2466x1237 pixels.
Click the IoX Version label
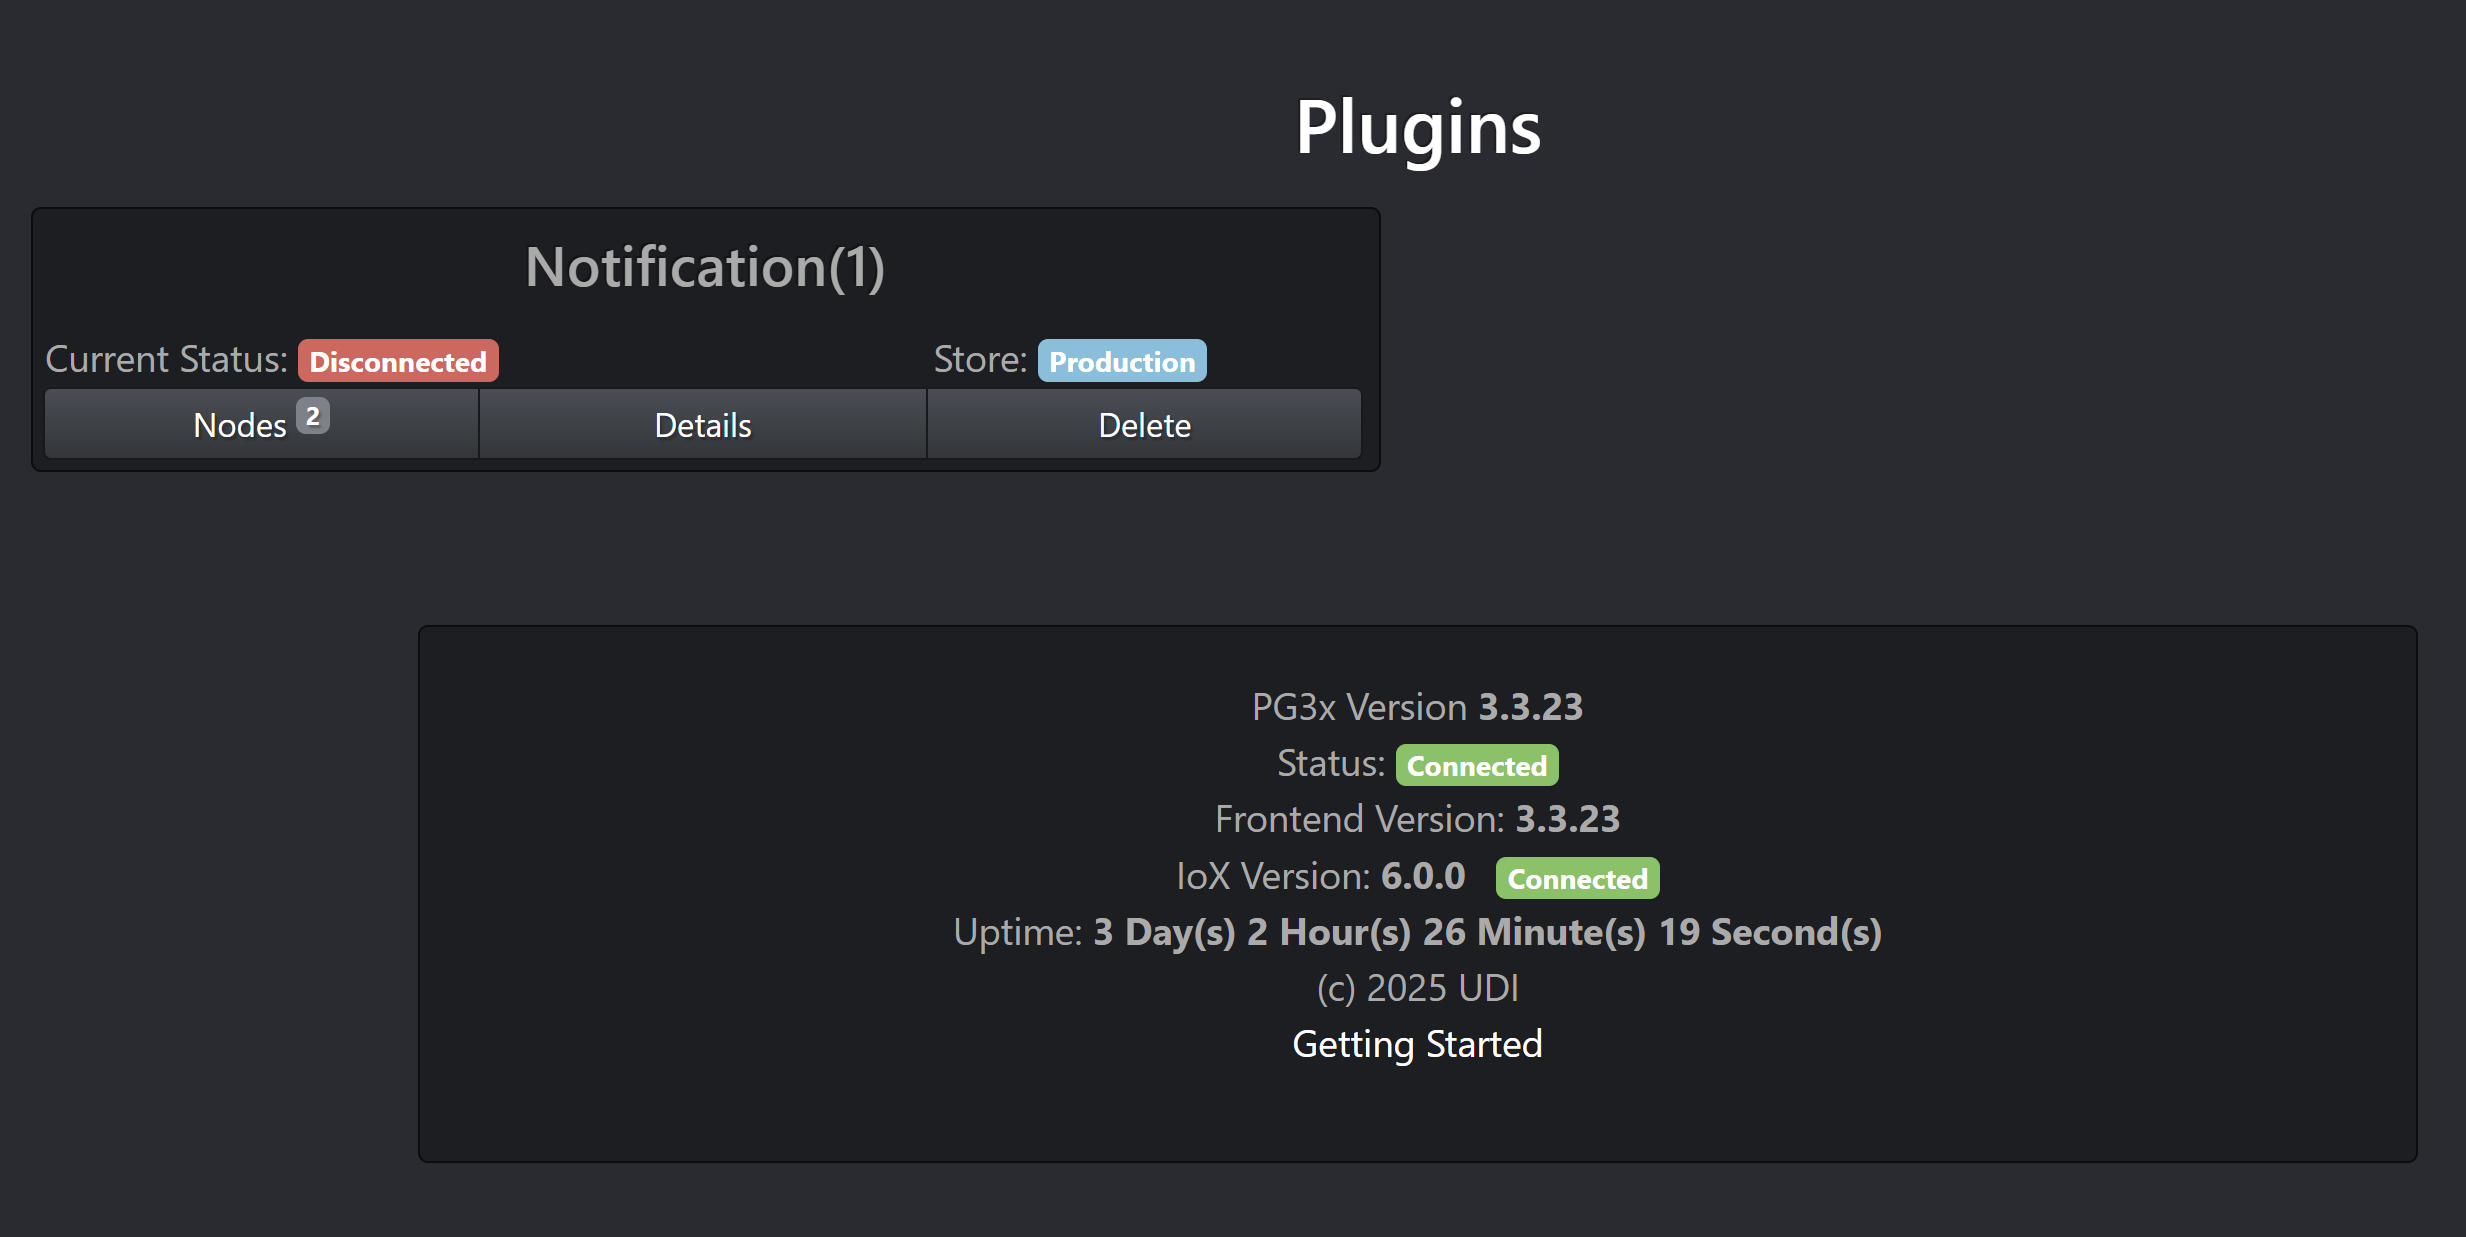coord(1272,876)
